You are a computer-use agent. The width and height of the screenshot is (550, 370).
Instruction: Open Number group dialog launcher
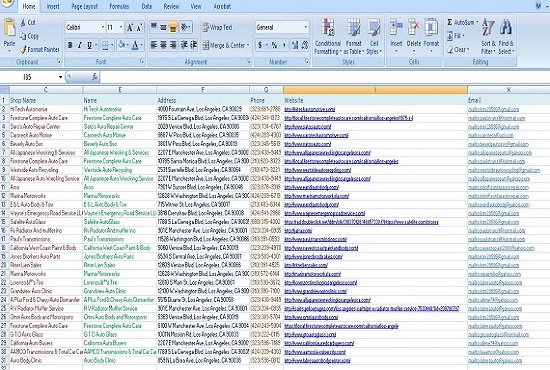pyautogui.click(x=307, y=61)
